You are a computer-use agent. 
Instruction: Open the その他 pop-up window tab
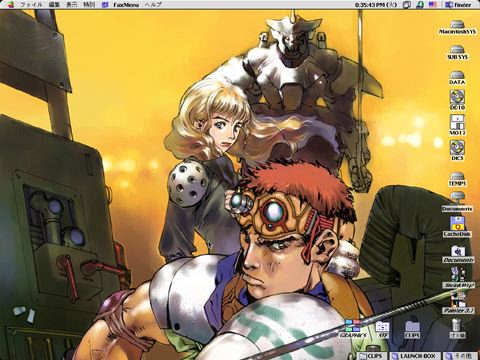[459, 356]
